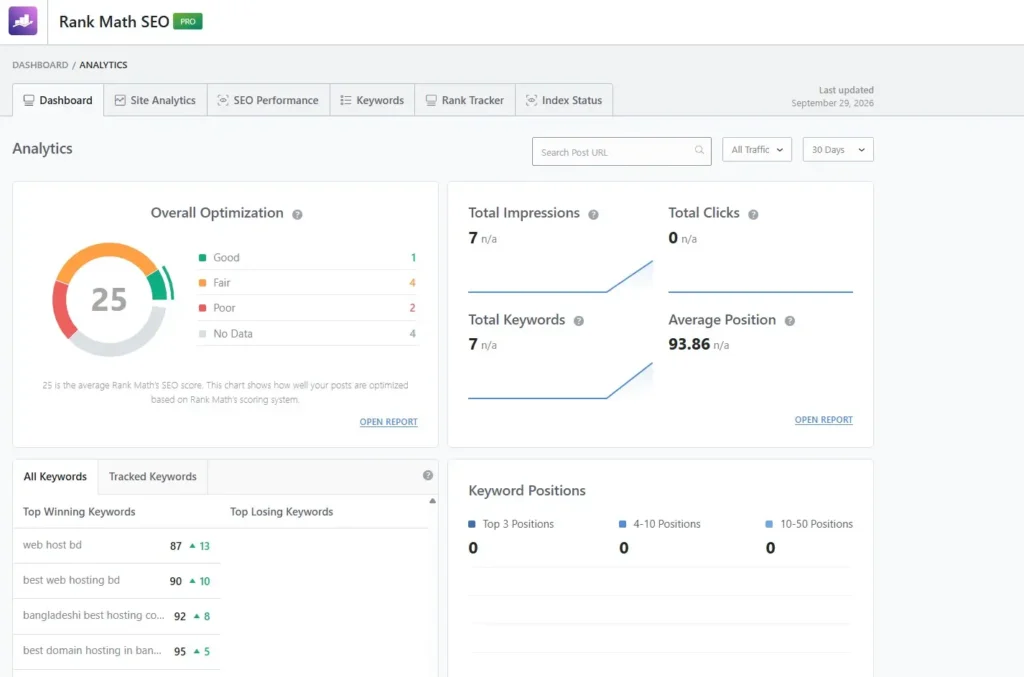Click the keywords list scroll-up arrow
The height and width of the screenshot is (677, 1024).
[432, 501]
